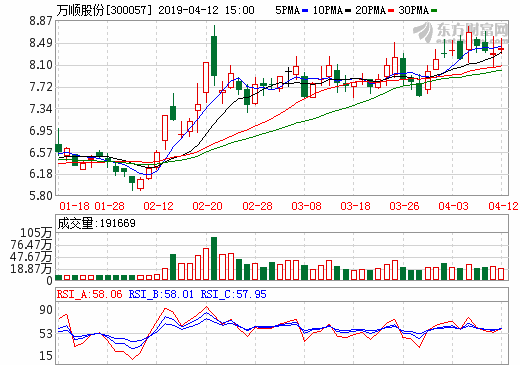Click the 7.72 price axis label
520x365 pixels.
41,87
